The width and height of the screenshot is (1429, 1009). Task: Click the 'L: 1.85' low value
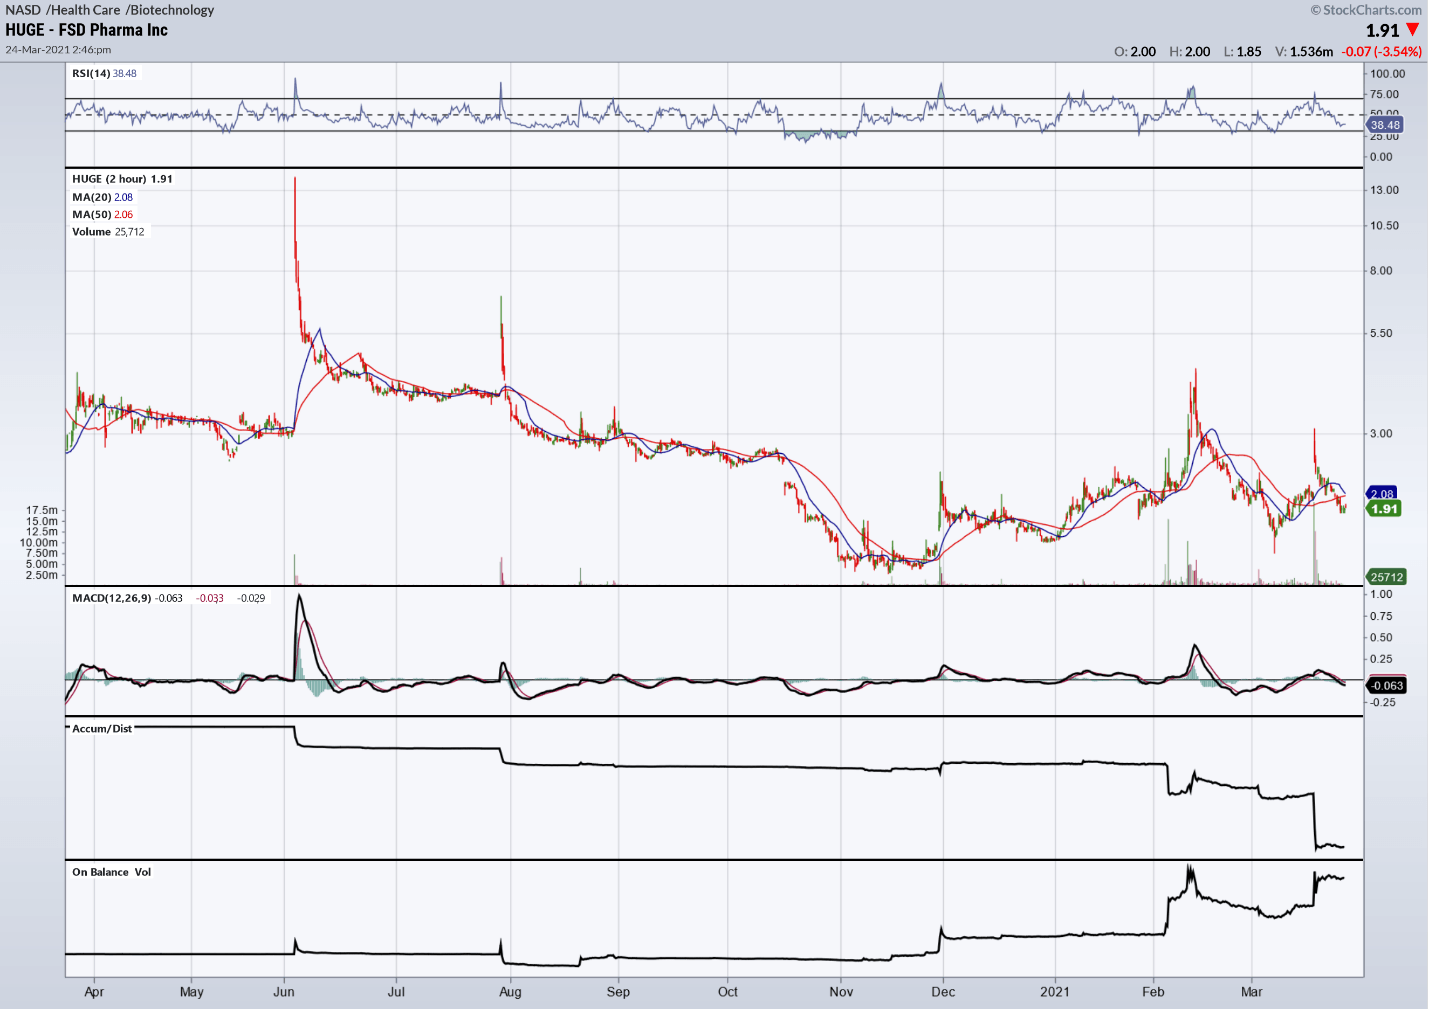[1243, 52]
